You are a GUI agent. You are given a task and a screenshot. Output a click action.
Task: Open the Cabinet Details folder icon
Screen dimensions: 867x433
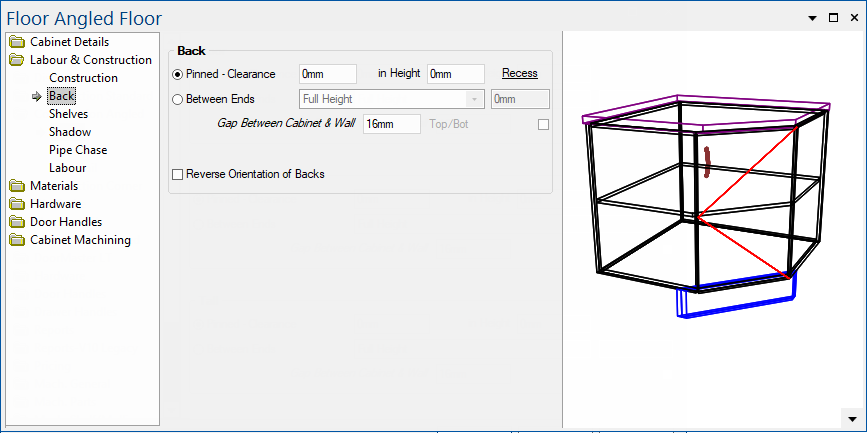pyautogui.click(x=17, y=42)
